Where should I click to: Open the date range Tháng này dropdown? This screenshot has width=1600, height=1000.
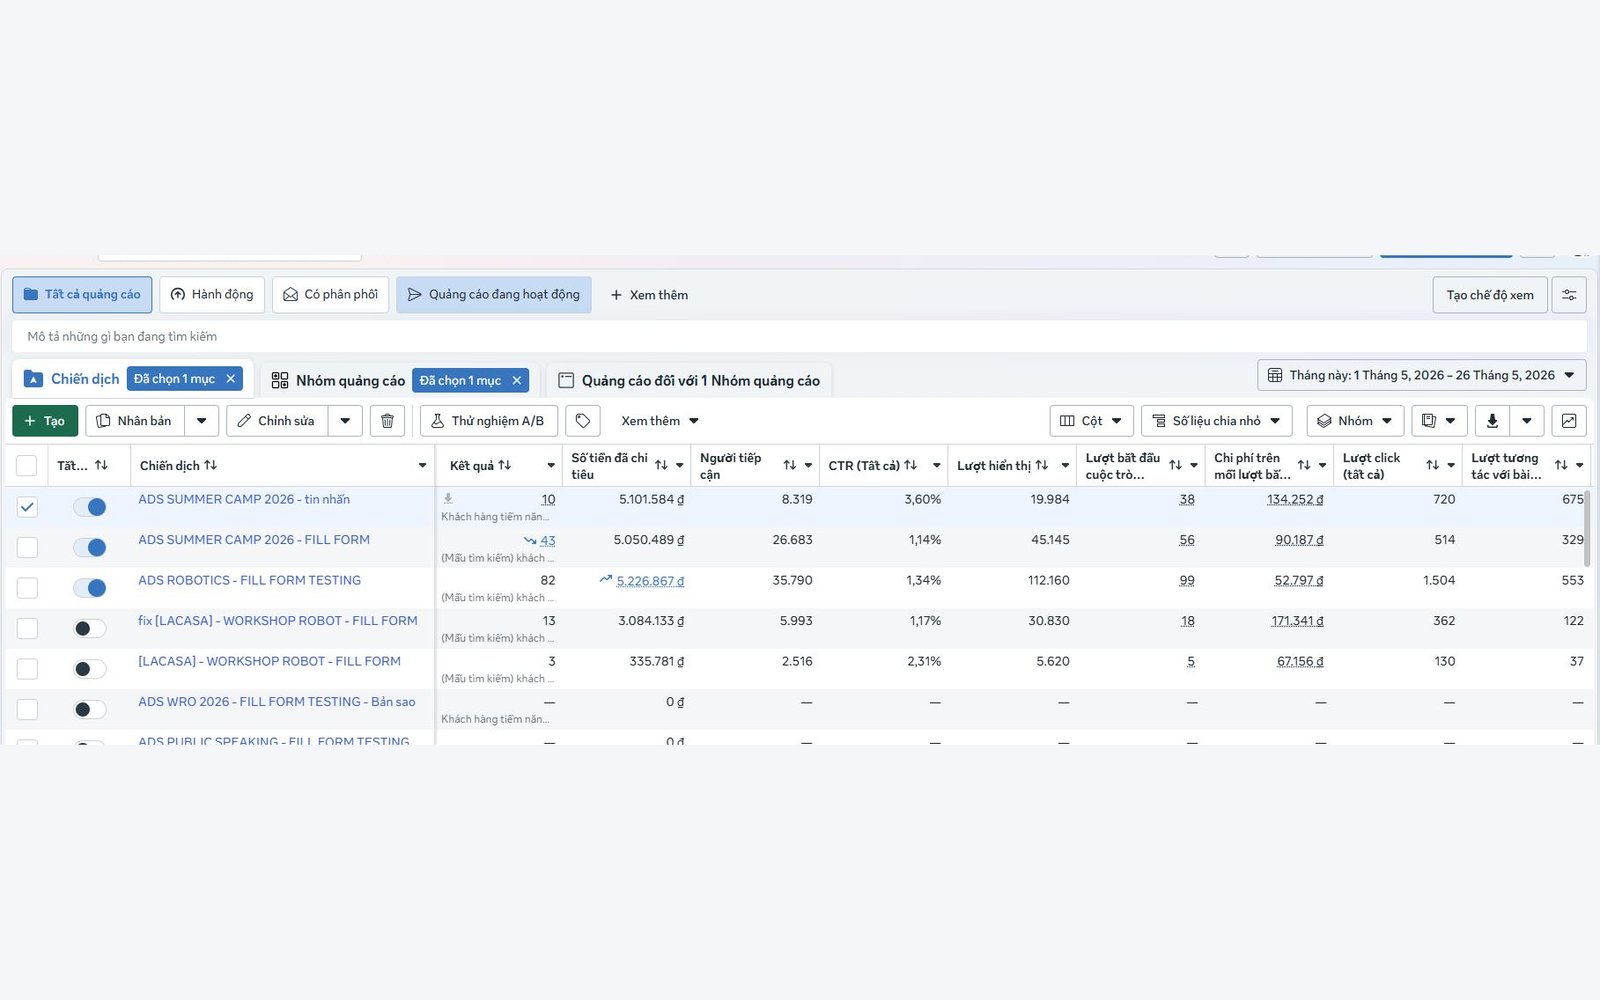(x=1421, y=375)
